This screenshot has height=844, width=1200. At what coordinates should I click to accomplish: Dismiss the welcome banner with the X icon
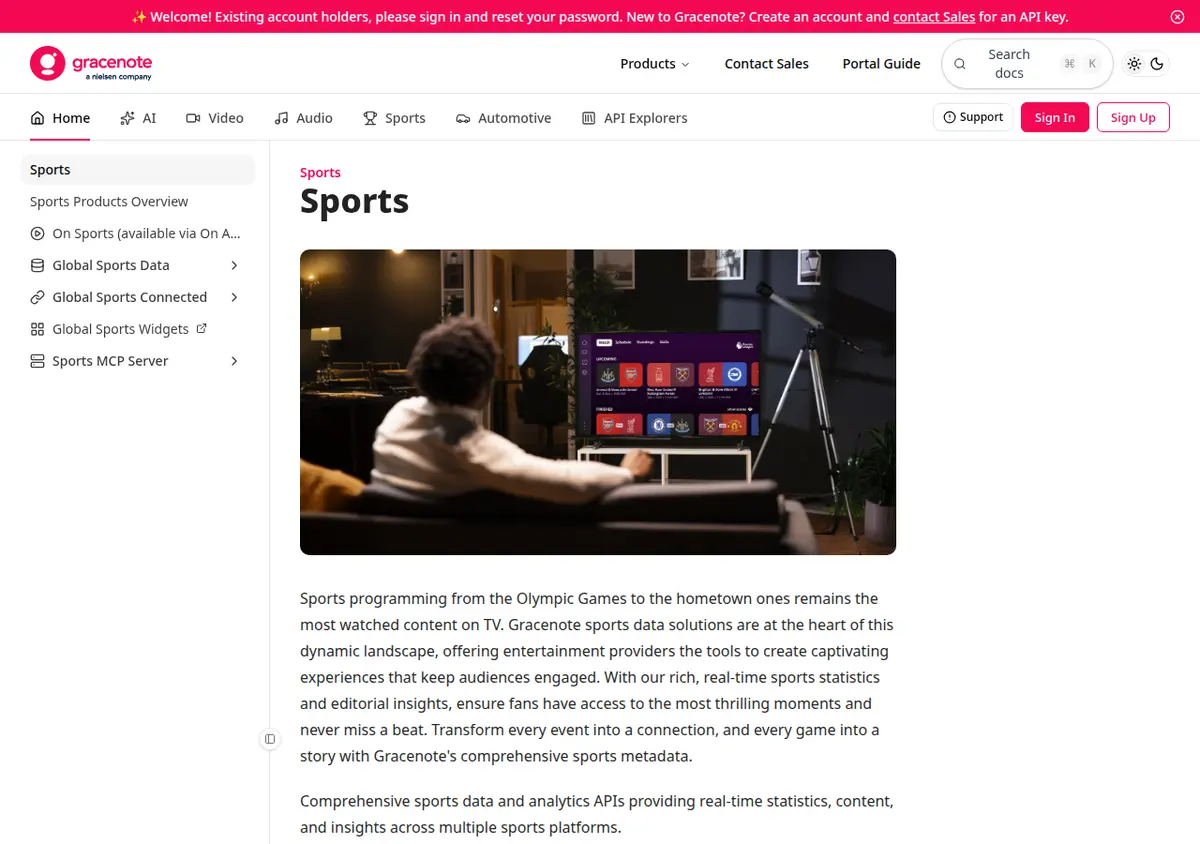(1177, 17)
